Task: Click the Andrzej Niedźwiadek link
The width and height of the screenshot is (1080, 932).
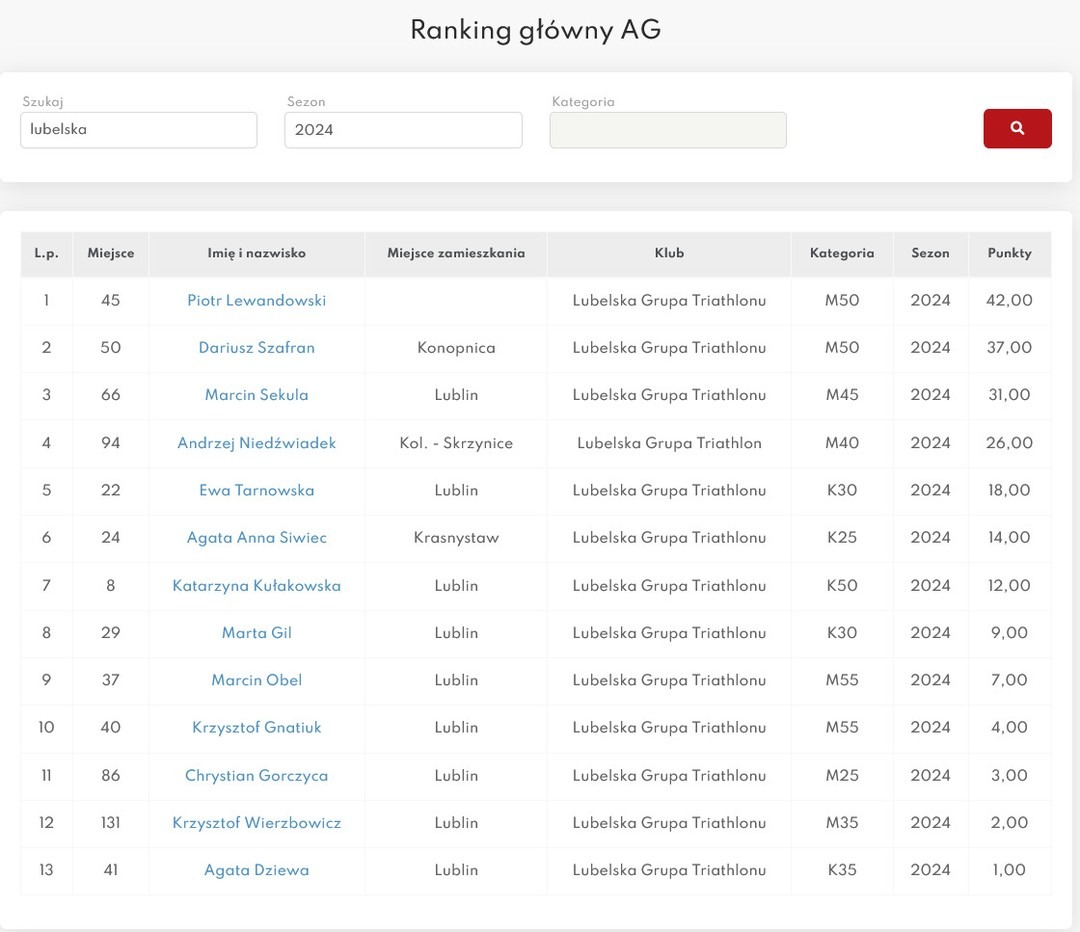Action: point(257,443)
